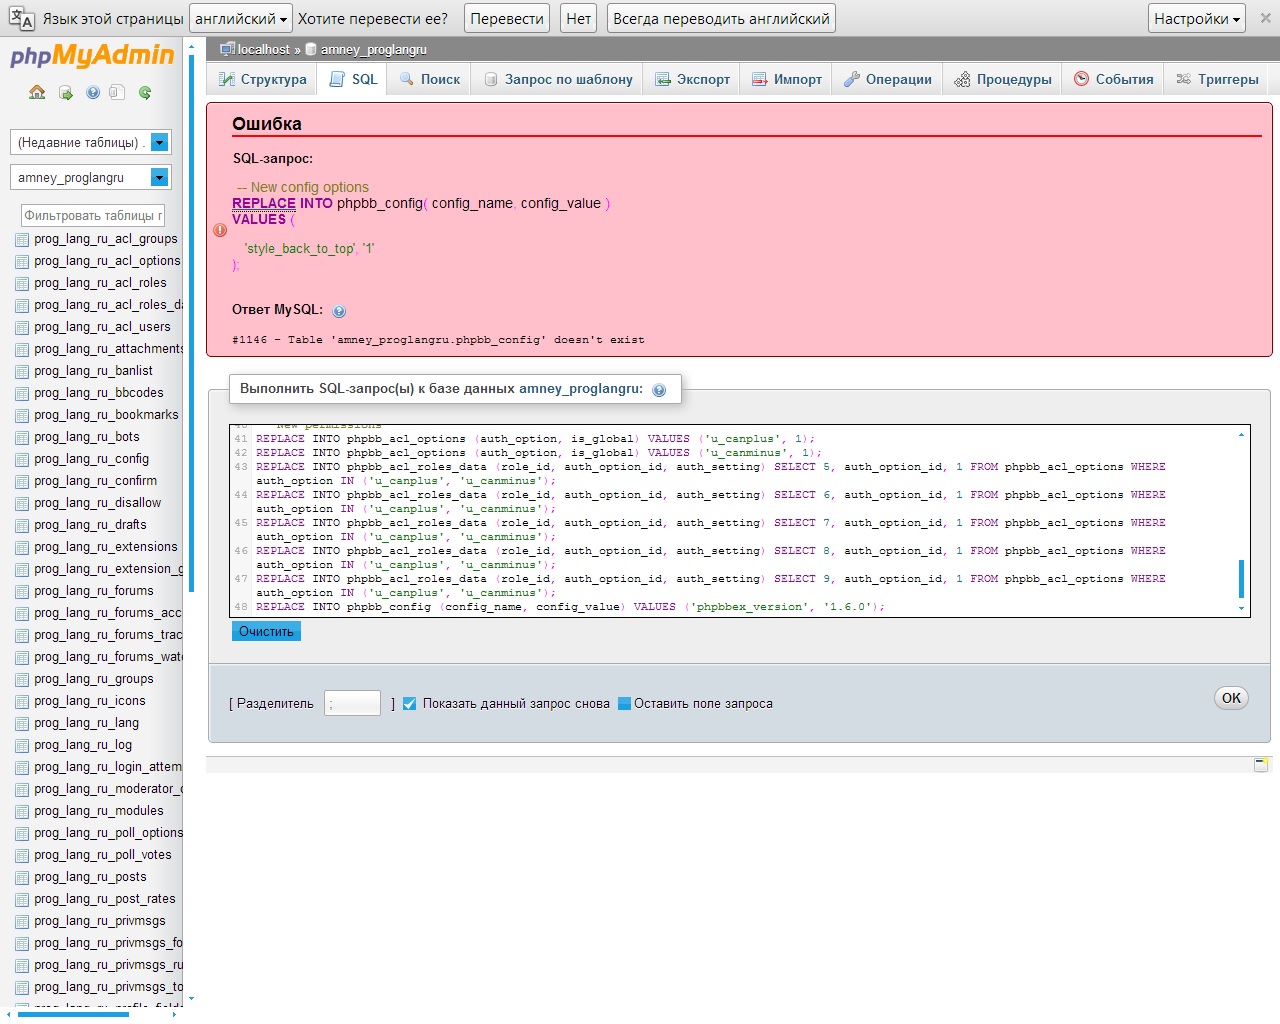Click OK to run the SQL query
The height and width of the screenshot is (1024, 1280).
point(1231,698)
